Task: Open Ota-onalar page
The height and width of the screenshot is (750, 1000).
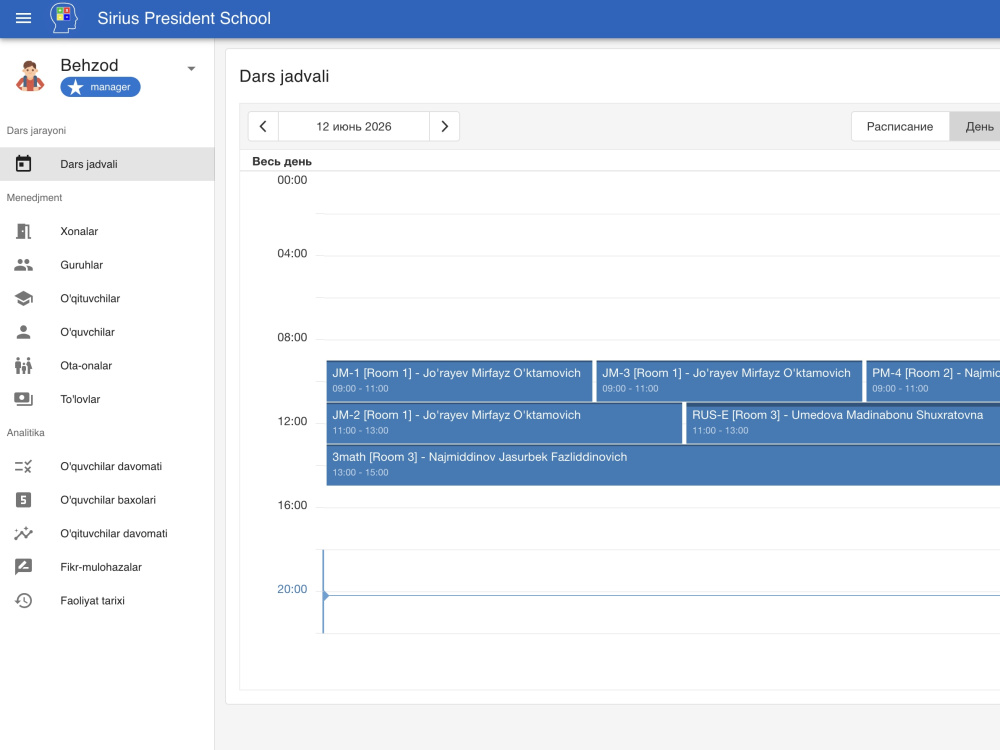Action: click(107, 365)
